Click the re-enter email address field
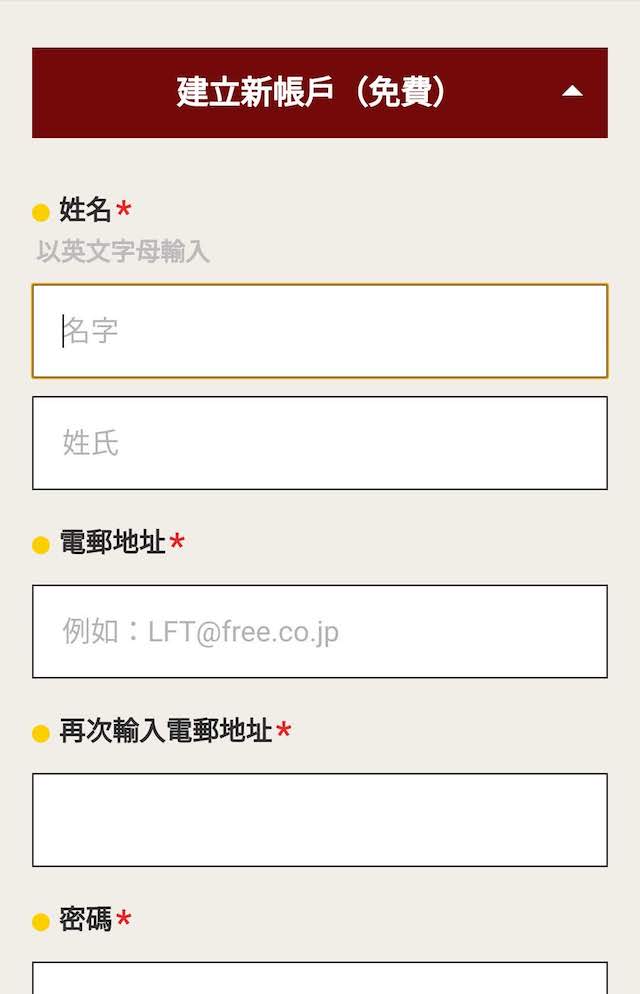Image resolution: width=640 pixels, height=994 pixels. pyautogui.click(x=320, y=819)
